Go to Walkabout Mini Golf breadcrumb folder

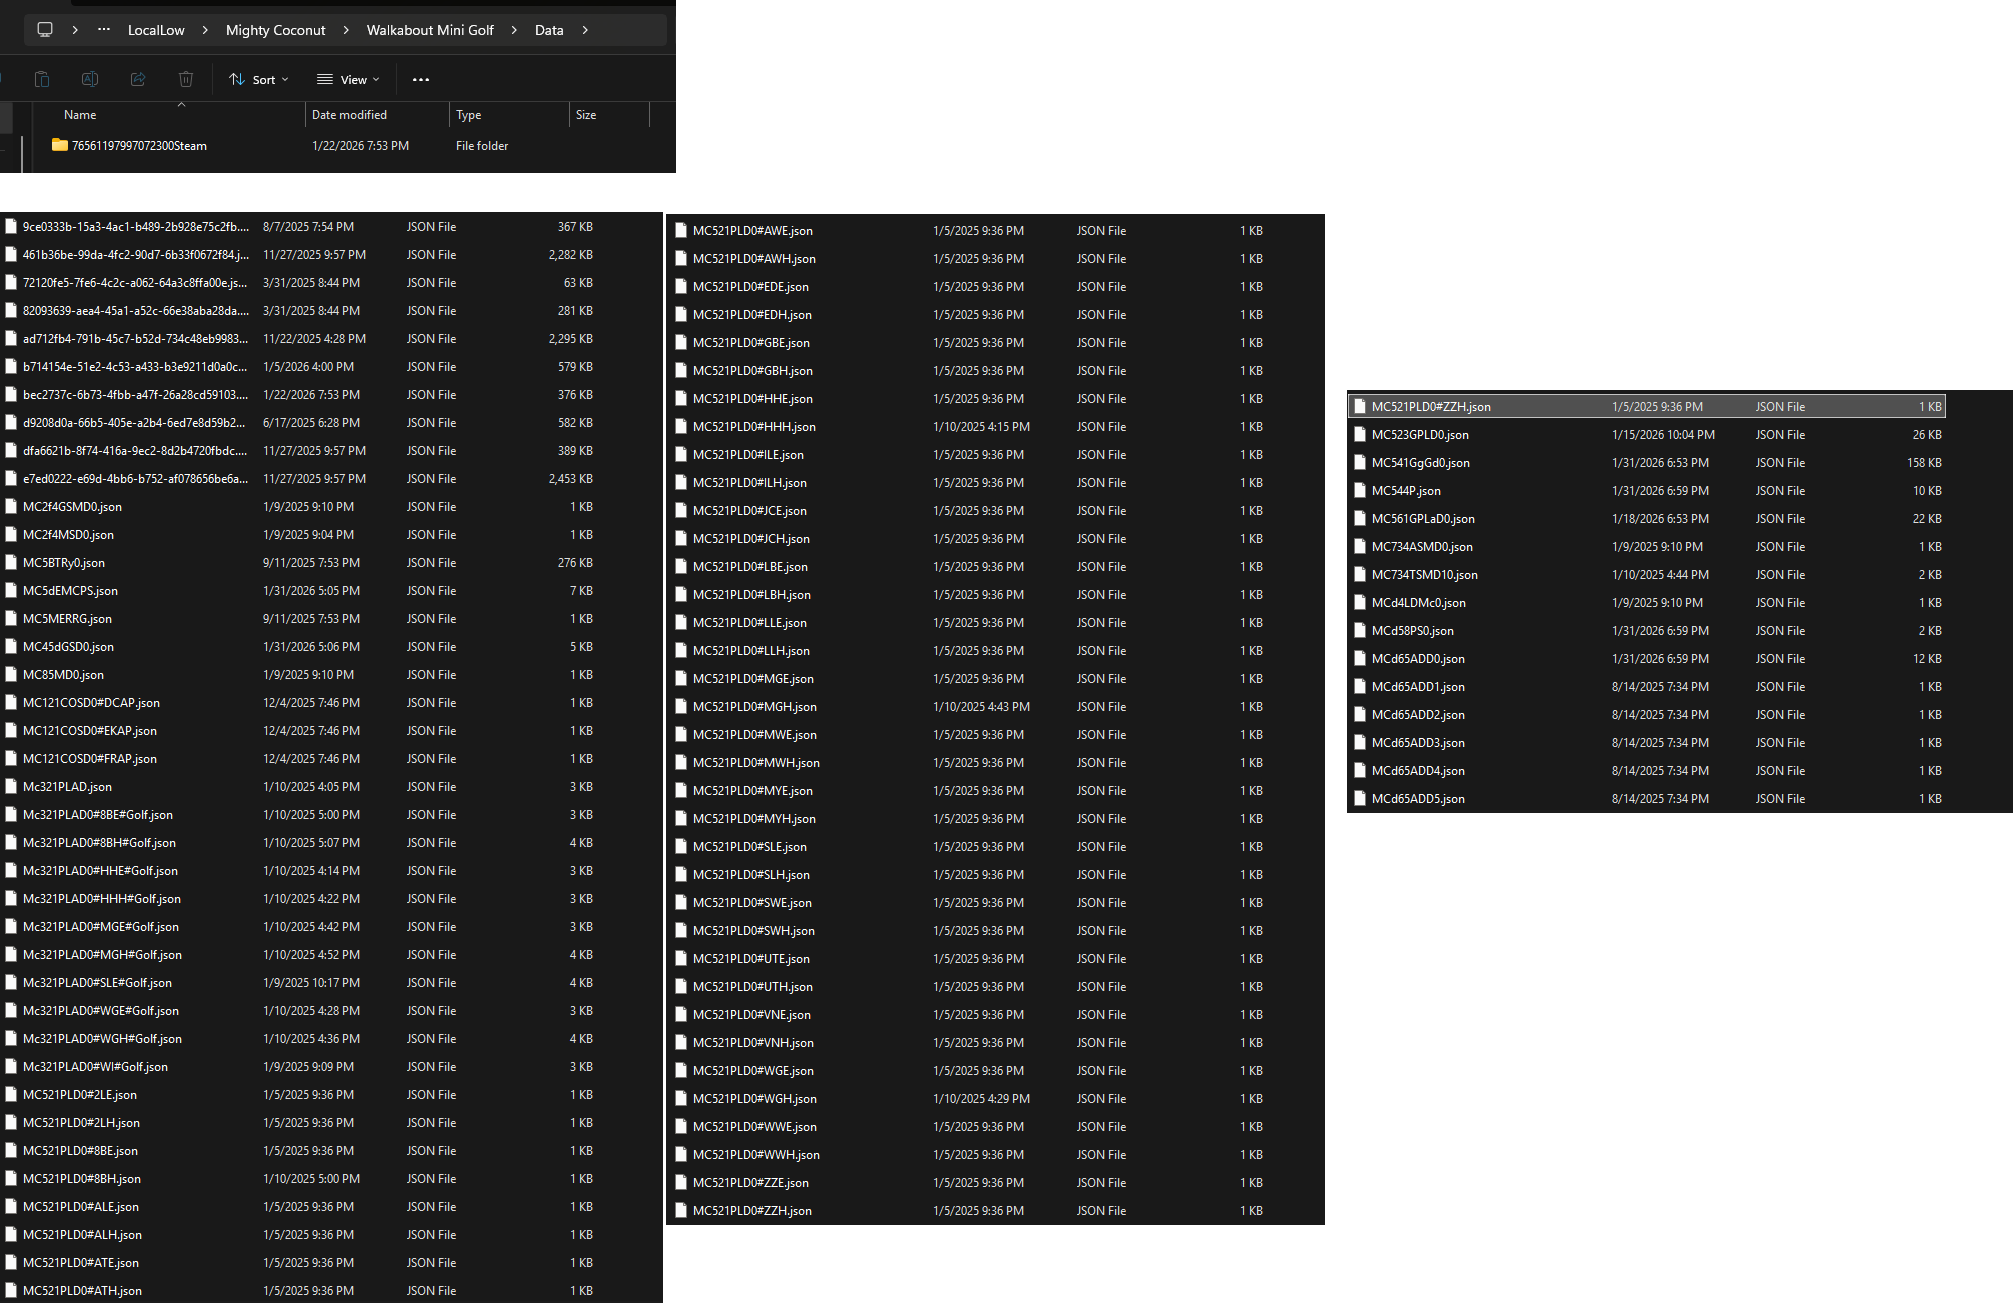430,30
